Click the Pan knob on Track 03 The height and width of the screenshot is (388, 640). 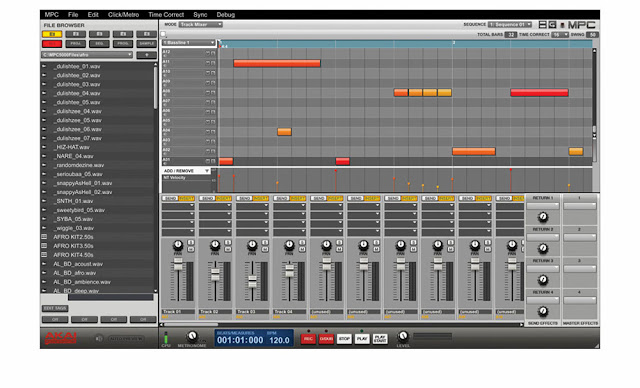click(x=252, y=245)
